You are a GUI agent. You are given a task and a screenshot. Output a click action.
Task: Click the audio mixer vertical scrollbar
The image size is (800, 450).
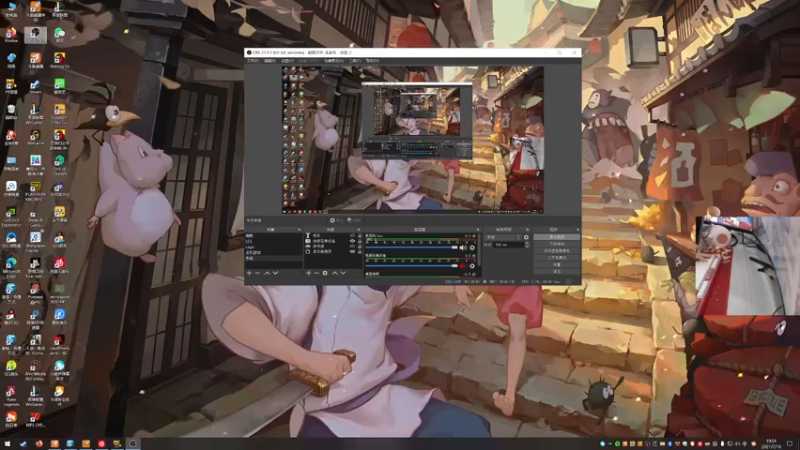[x=480, y=250]
